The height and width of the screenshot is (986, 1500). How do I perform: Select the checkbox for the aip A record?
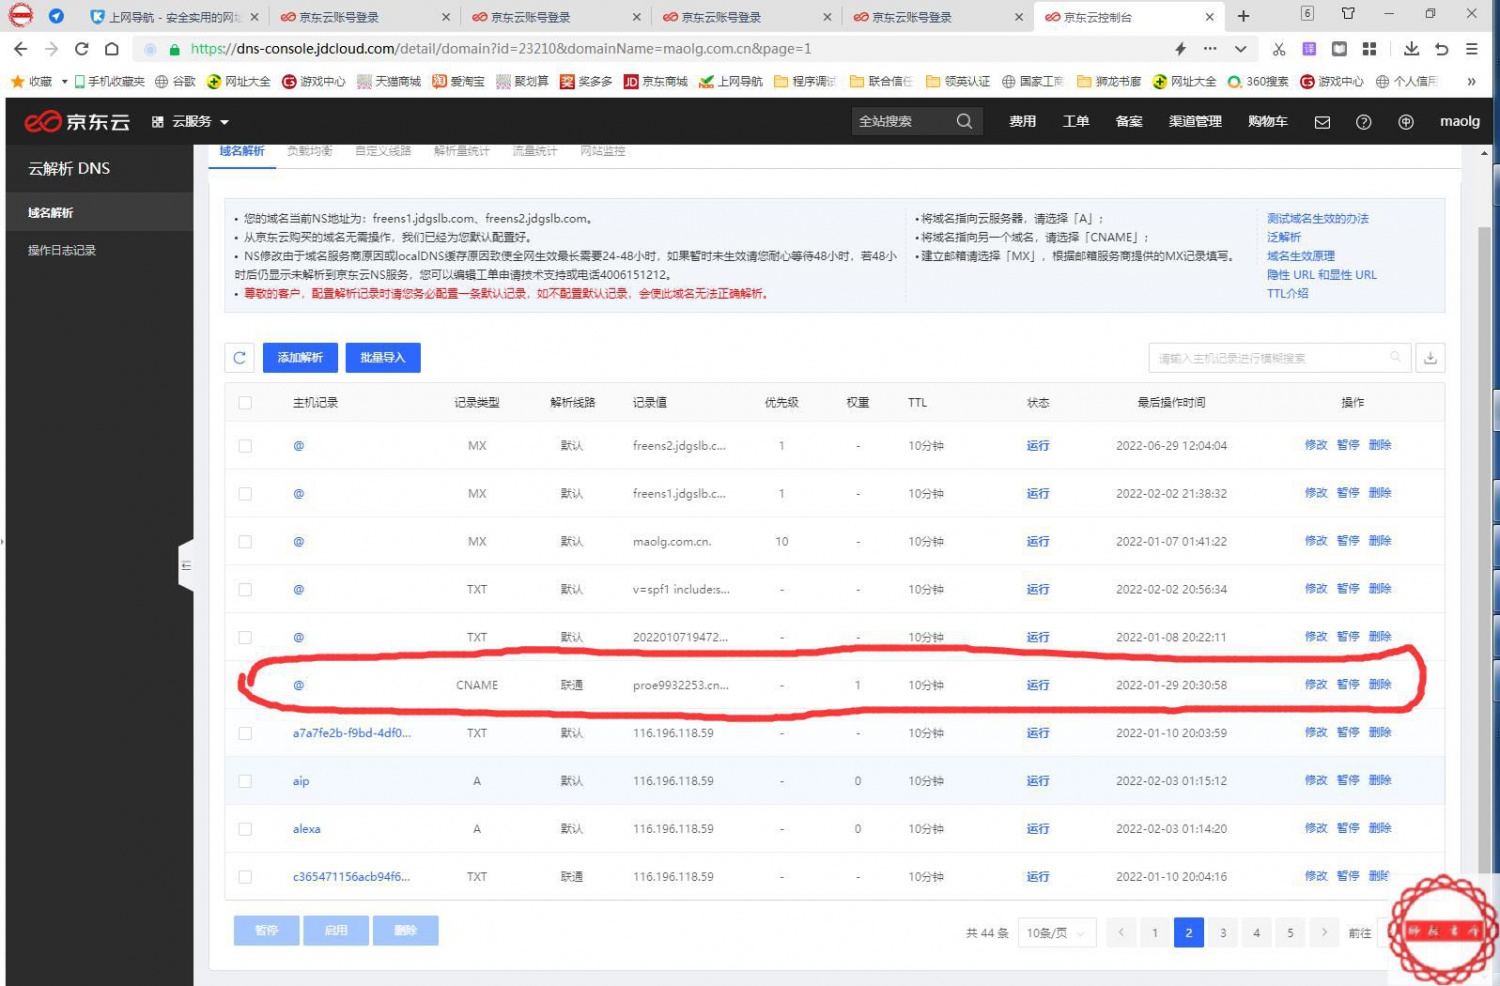tap(245, 781)
